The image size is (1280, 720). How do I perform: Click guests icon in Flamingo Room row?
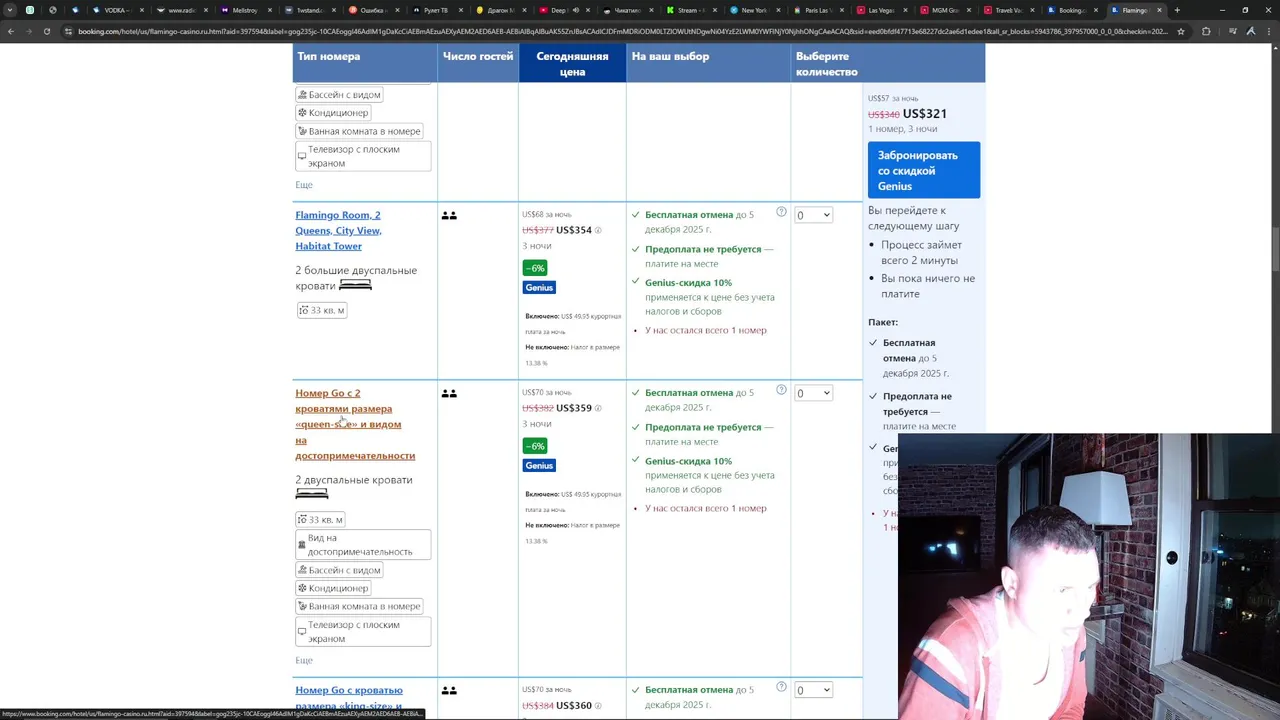coord(449,215)
